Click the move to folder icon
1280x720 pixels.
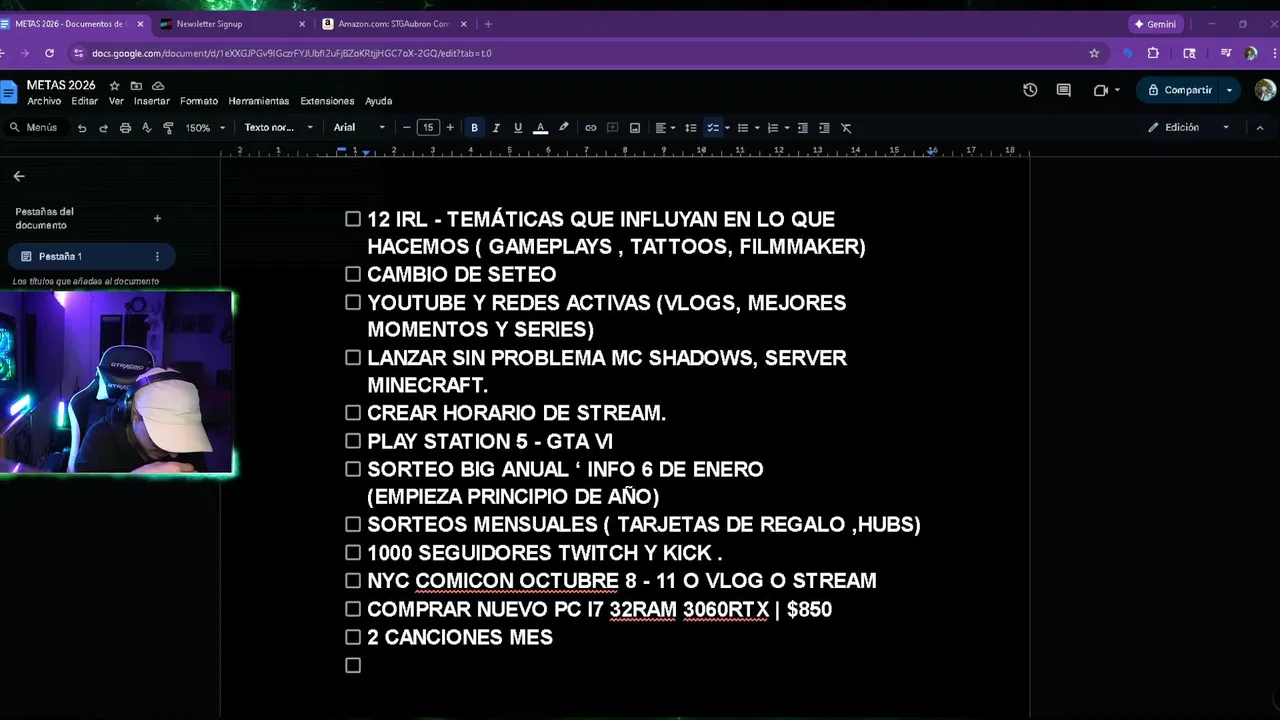pyautogui.click(x=136, y=86)
